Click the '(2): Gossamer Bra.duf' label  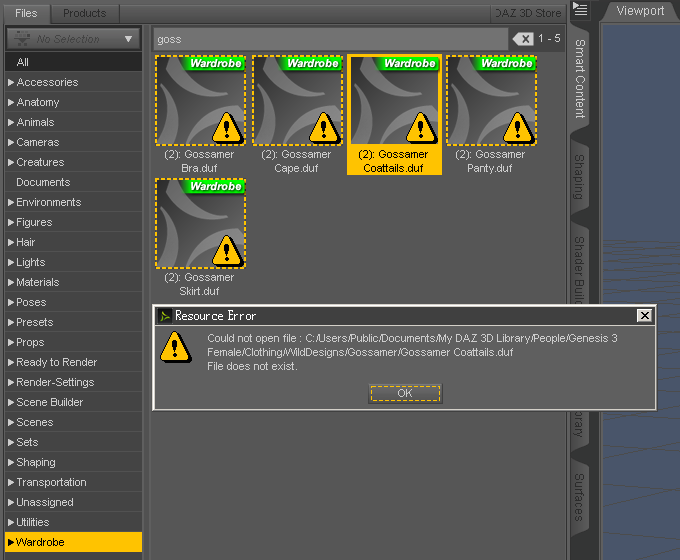pyautogui.click(x=199, y=161)
